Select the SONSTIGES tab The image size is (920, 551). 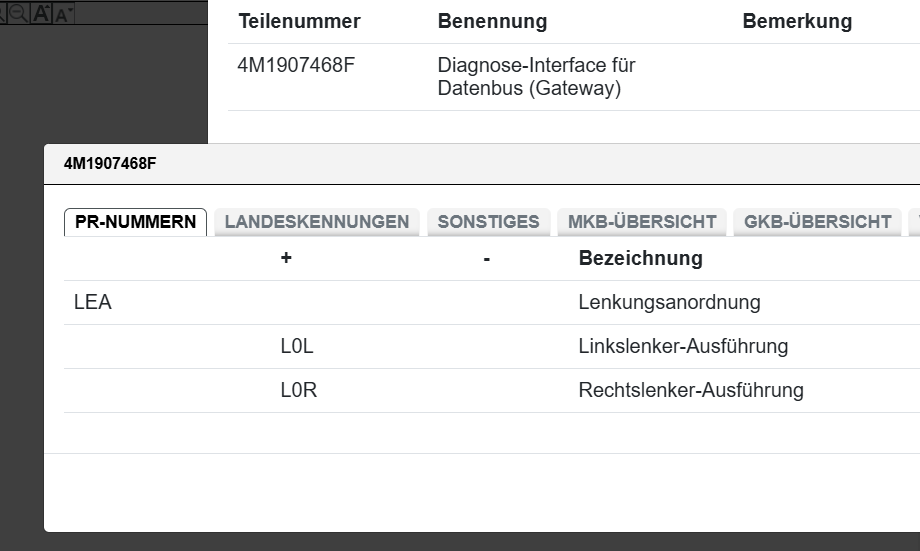pyautogui.click(x=488, y=222)
